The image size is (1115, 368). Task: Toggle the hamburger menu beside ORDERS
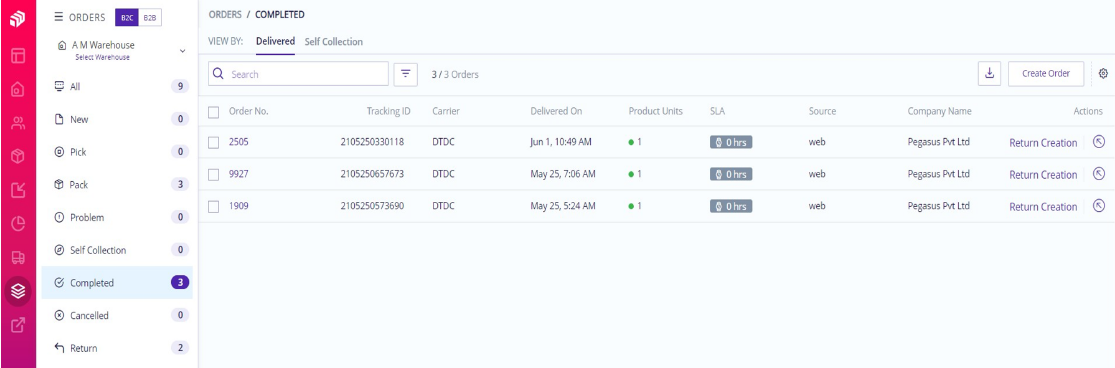[59, 17]
